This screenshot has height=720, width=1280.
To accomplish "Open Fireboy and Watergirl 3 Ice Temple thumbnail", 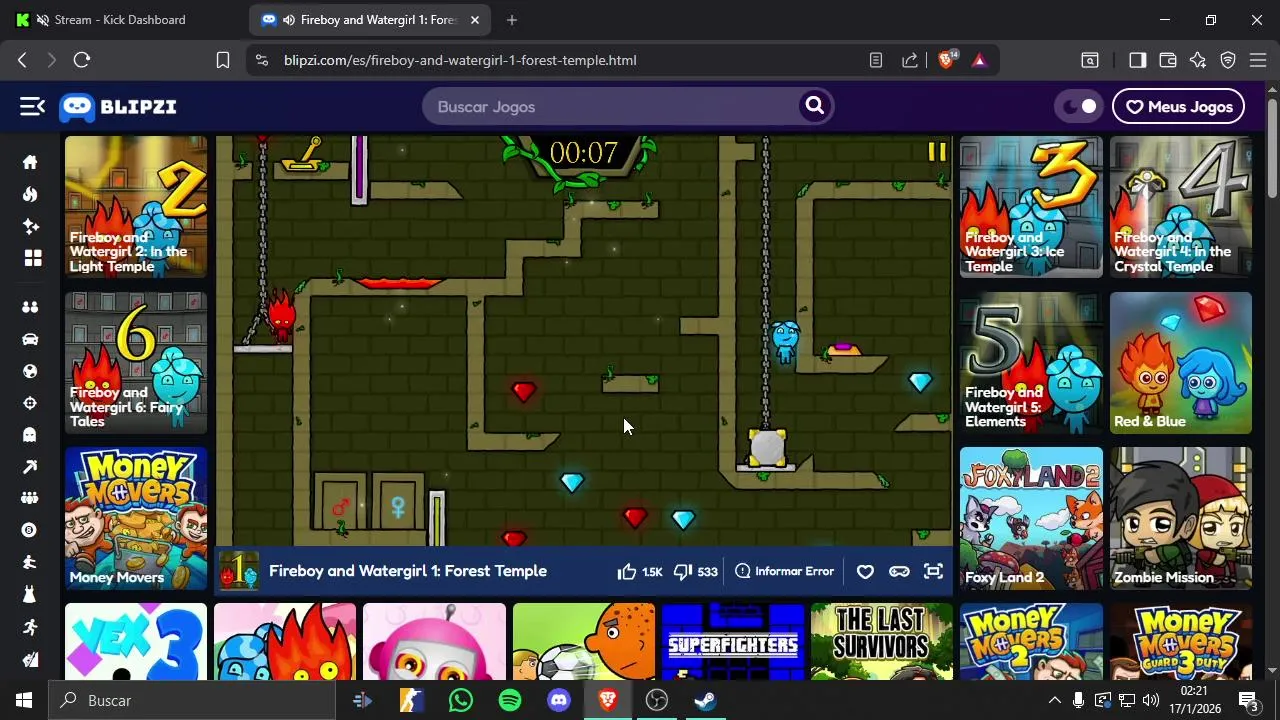I will pyautogui.click(x=1031, y=207).
